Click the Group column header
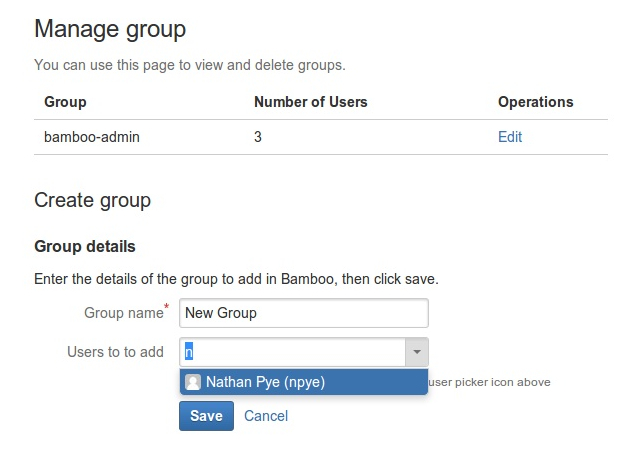This screenshot has width=639, height=454. pyautogui.click(x=65, y=102)
